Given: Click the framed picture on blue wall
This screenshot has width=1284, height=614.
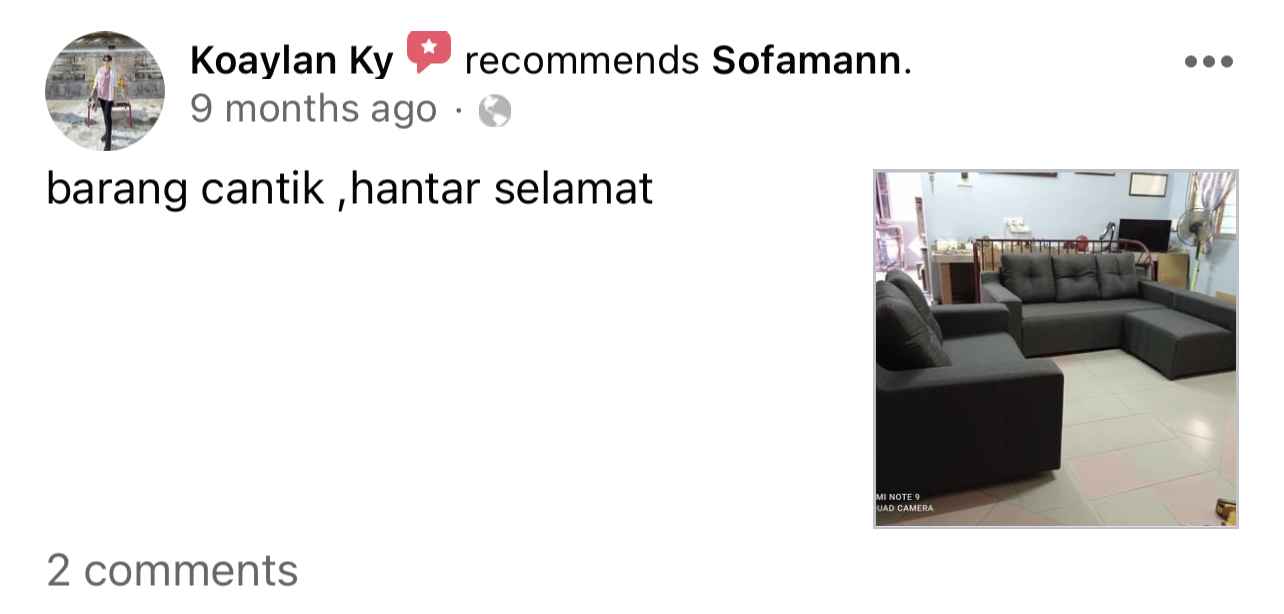Looking at the screenshot, I should (1148, 184).
